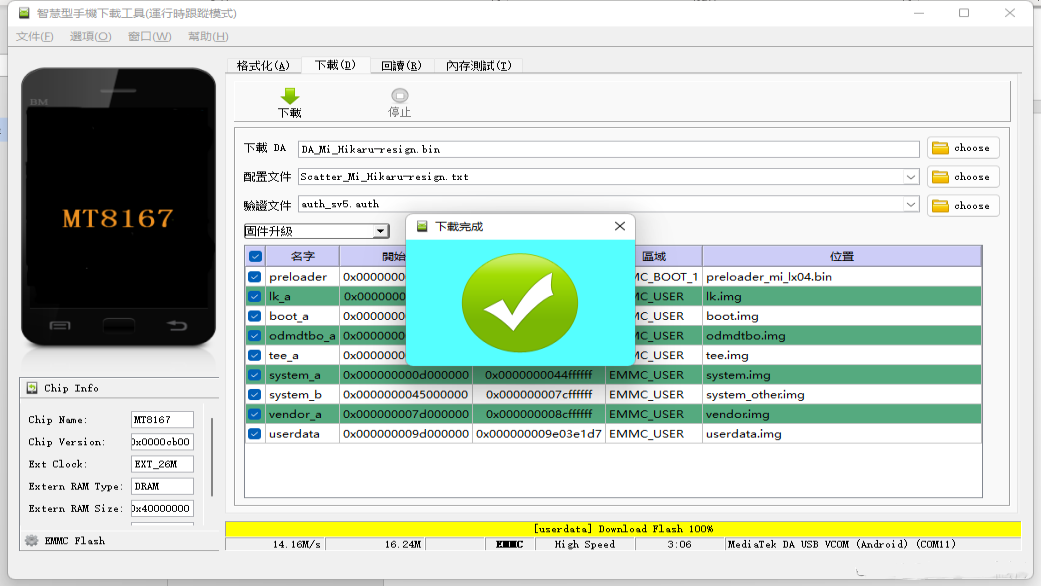Click the DA_Mi_Hikaru-resign.bin input field

click(x=600, y=147)
